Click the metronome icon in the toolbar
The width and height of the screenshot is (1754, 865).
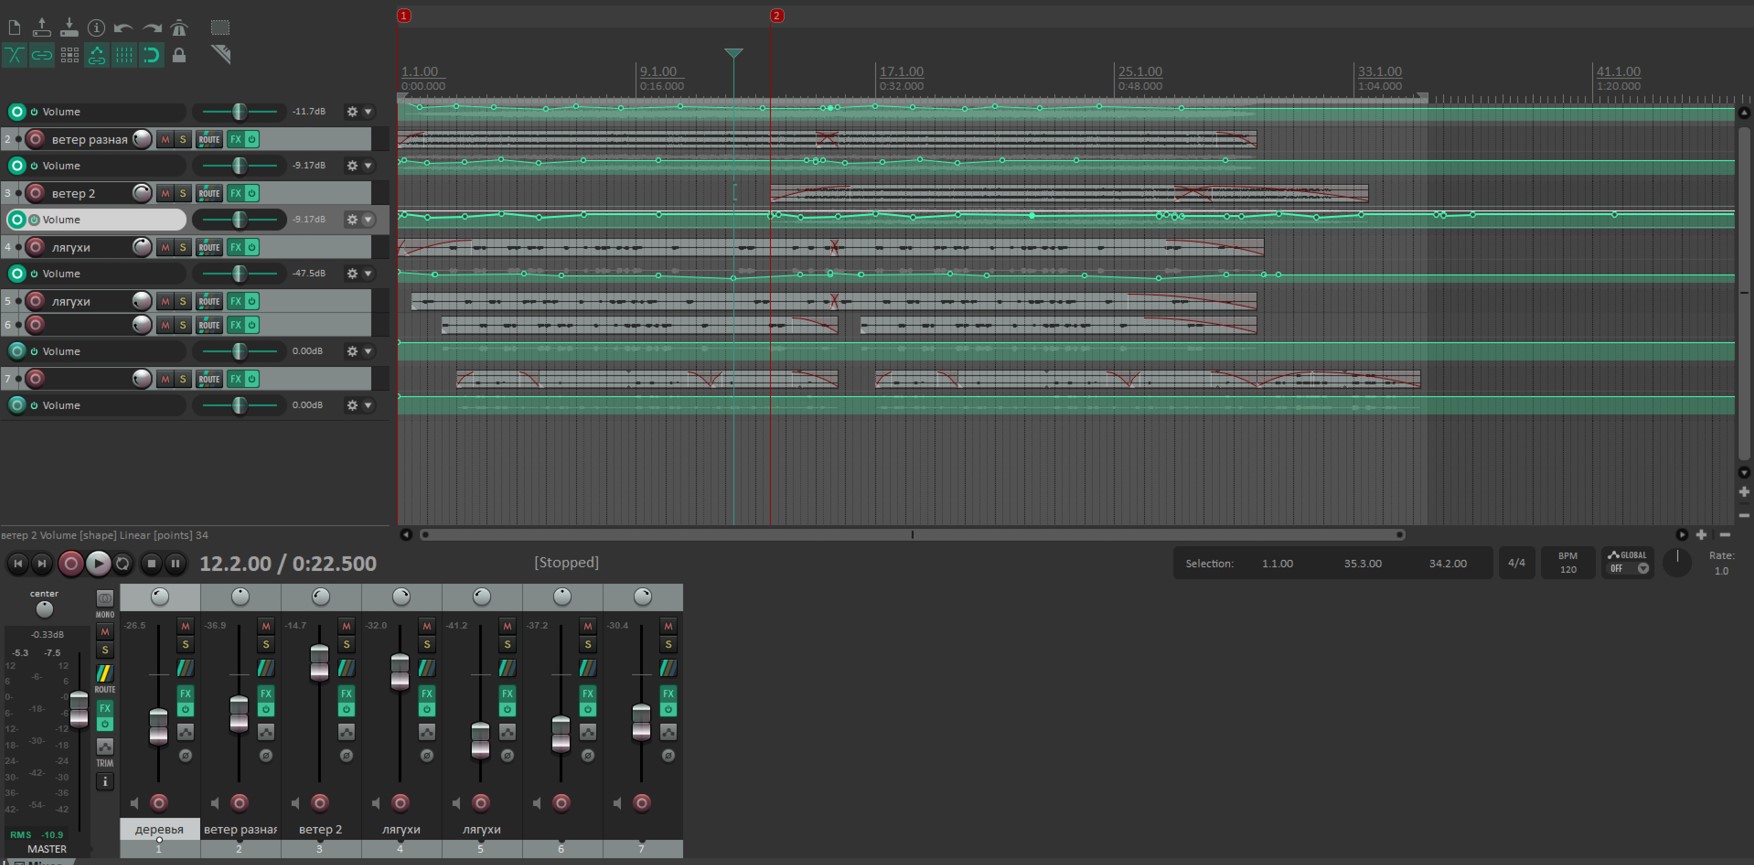pyautogui.click(x=179, y=28)
